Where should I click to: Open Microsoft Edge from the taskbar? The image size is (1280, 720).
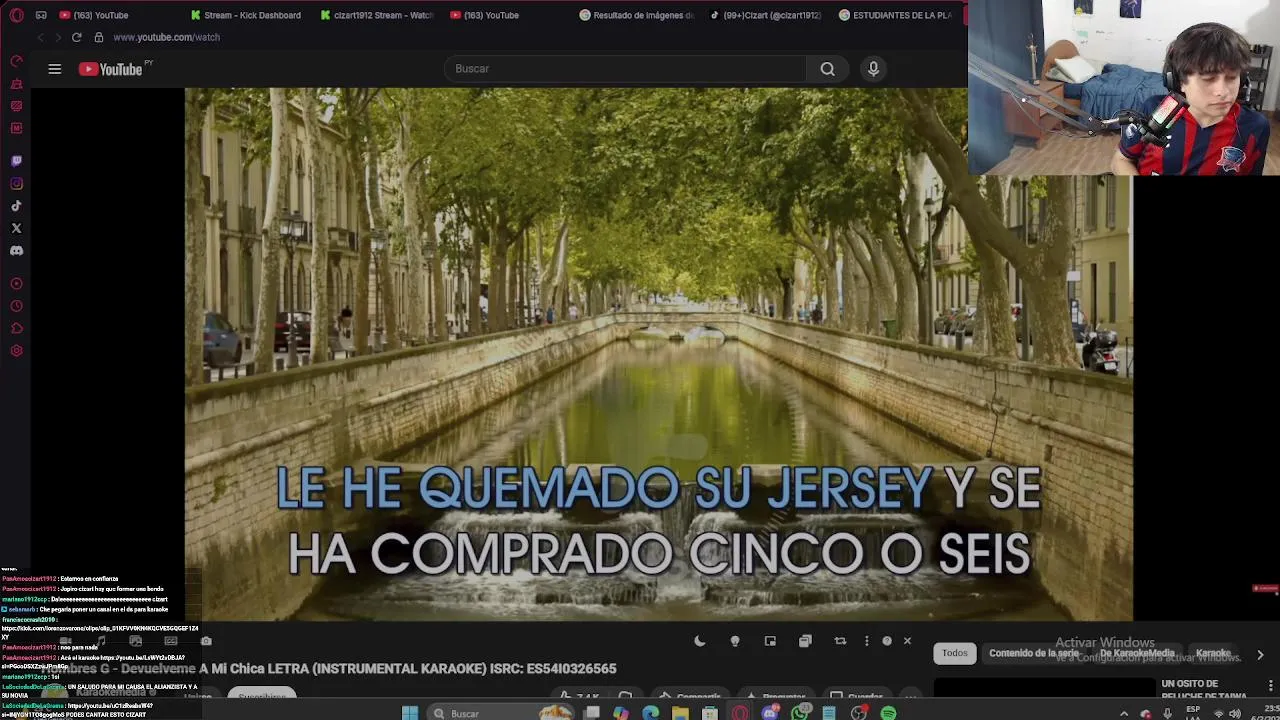(x=651, y=713)
